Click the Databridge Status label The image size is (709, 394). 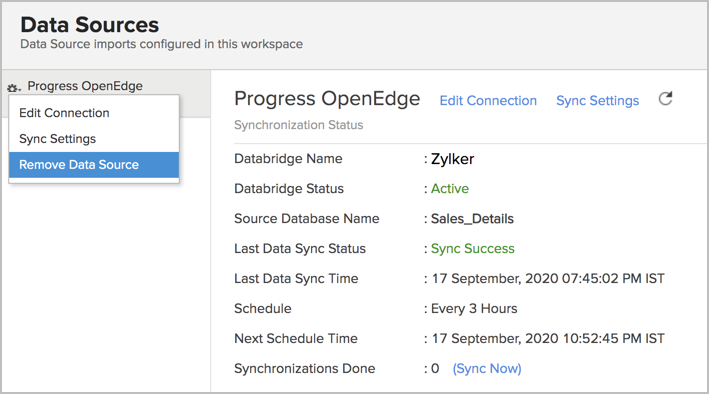click(x=289, y=189)
